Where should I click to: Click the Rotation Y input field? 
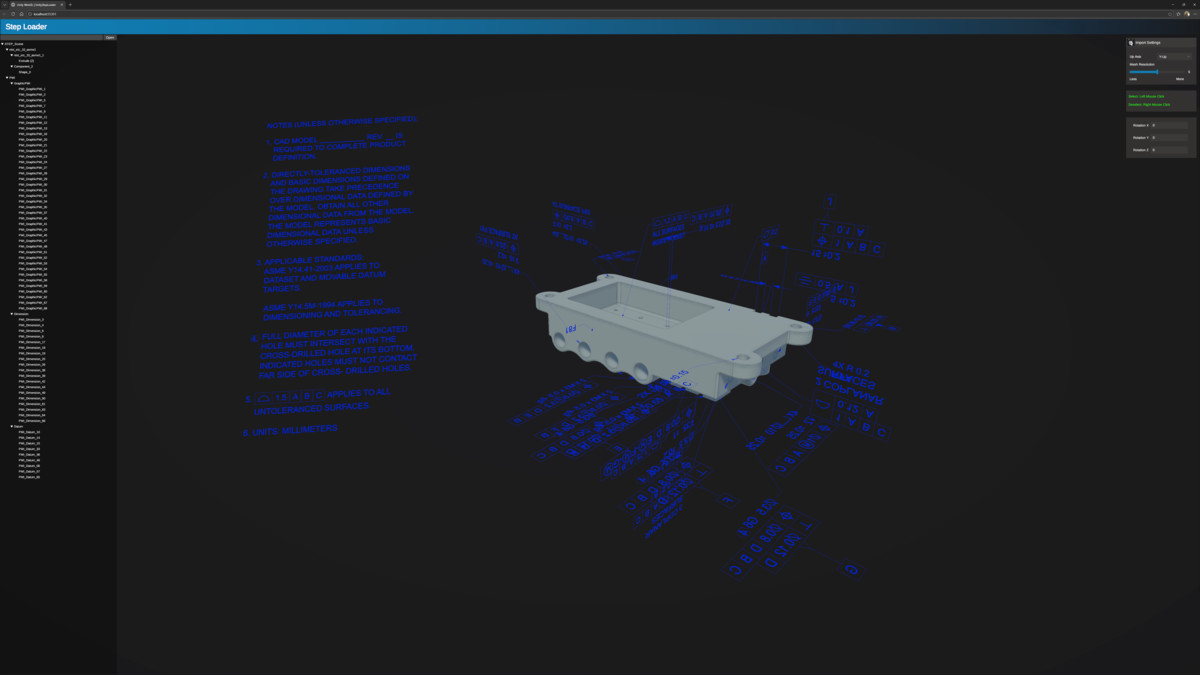[1170, 138]
